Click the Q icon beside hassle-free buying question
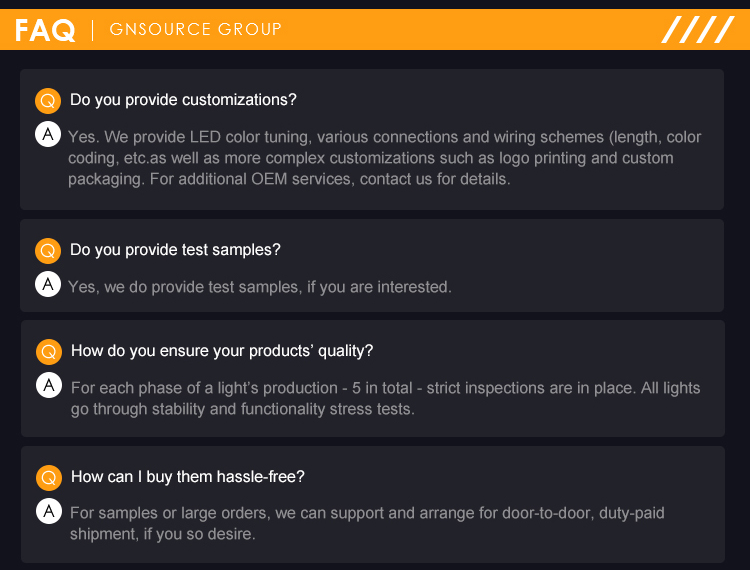This screenshot has width=750, height=570. (49, 477)
